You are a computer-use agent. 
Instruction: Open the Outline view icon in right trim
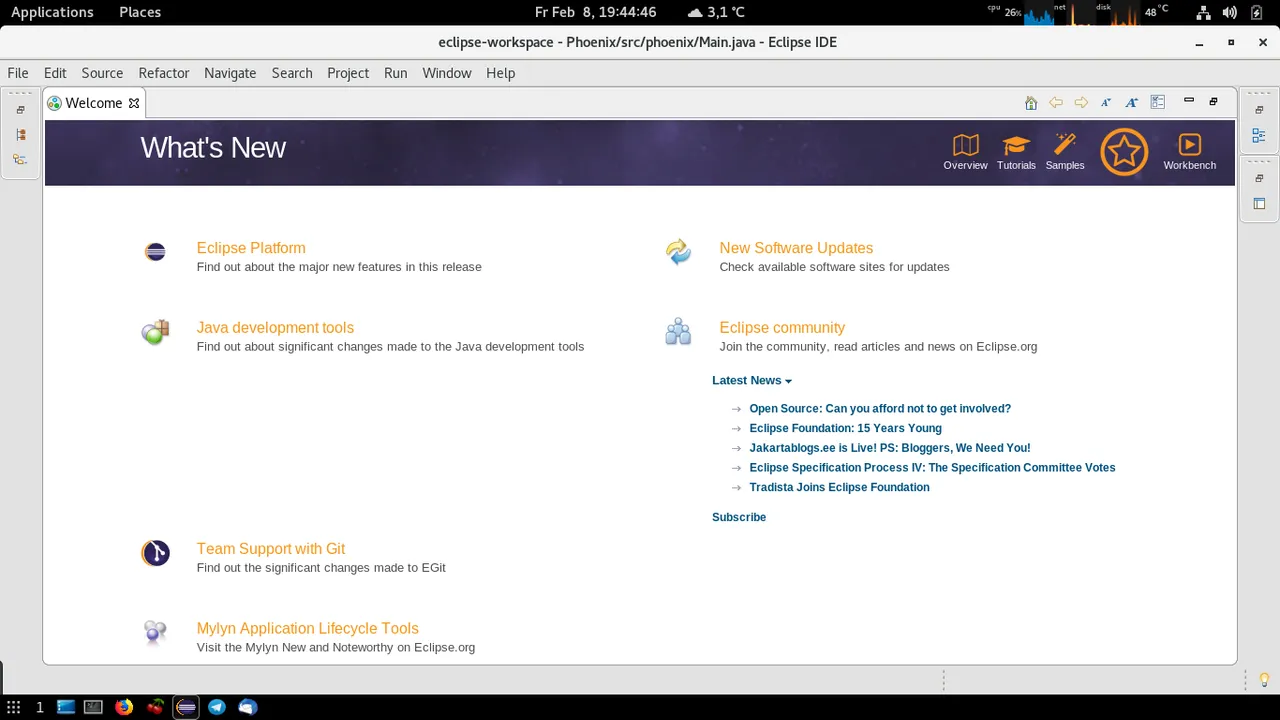1259,134
